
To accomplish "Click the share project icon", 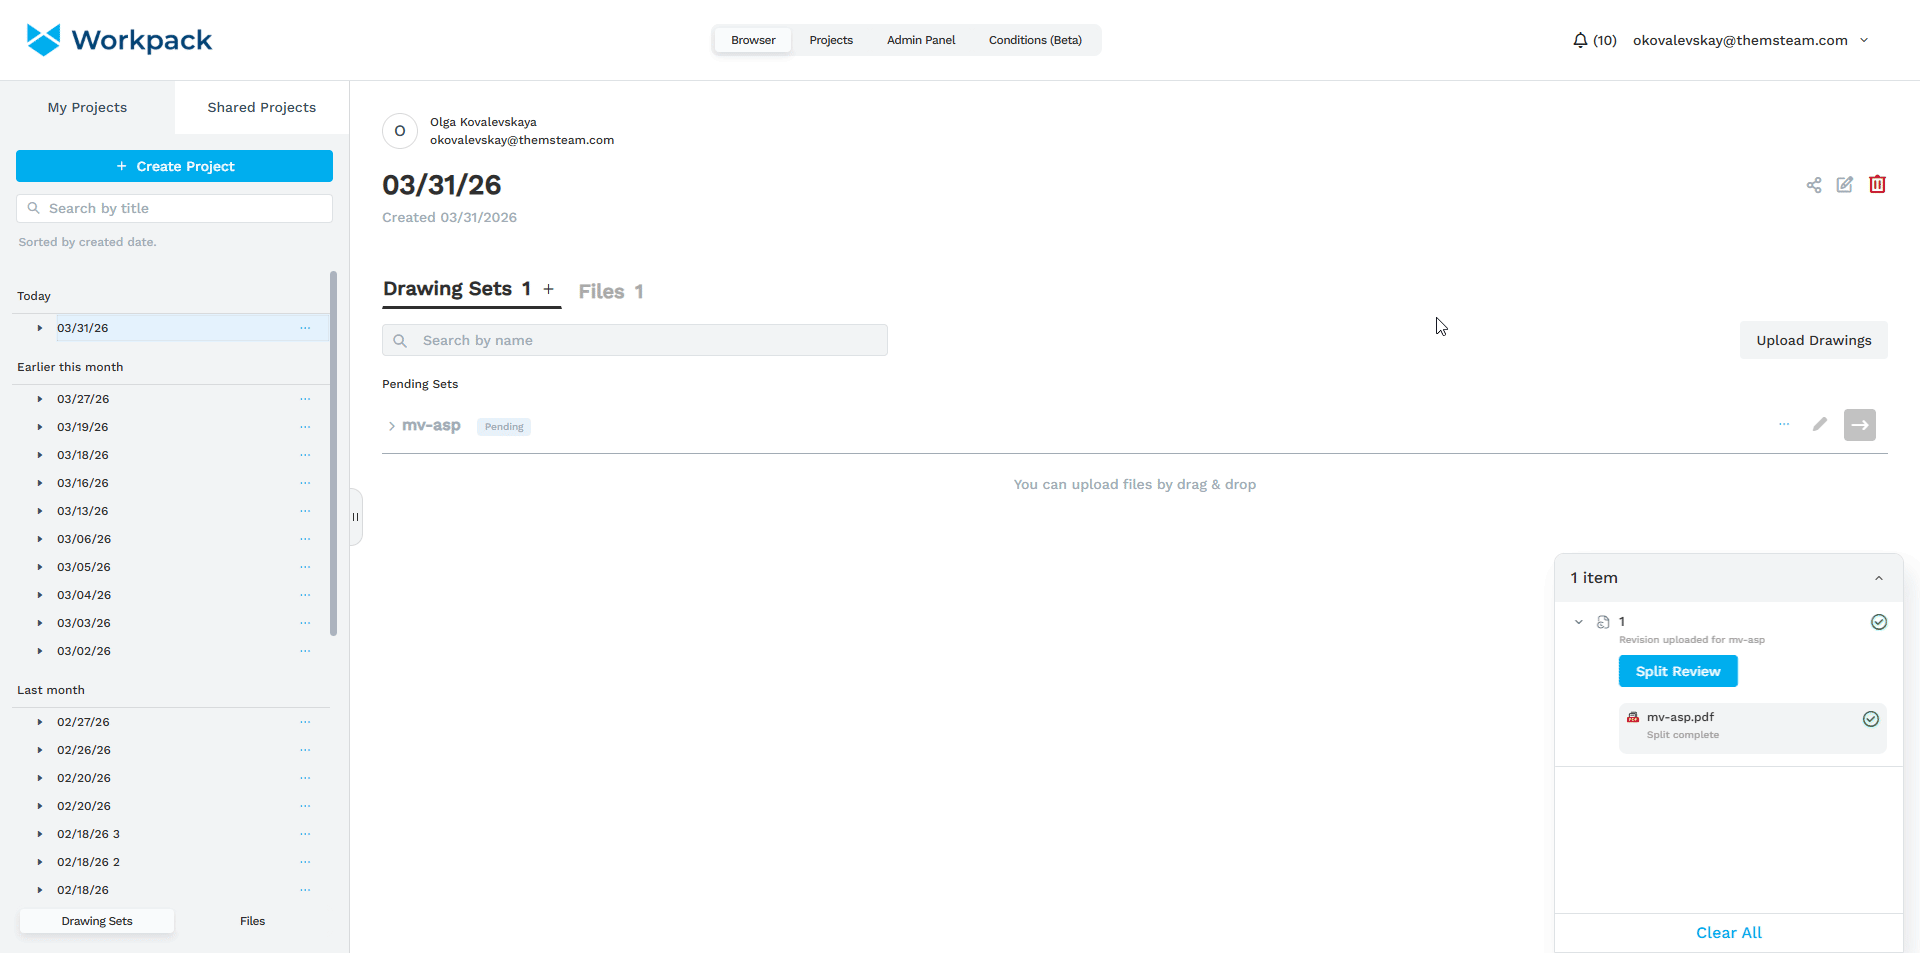I will coord(1813,185).
